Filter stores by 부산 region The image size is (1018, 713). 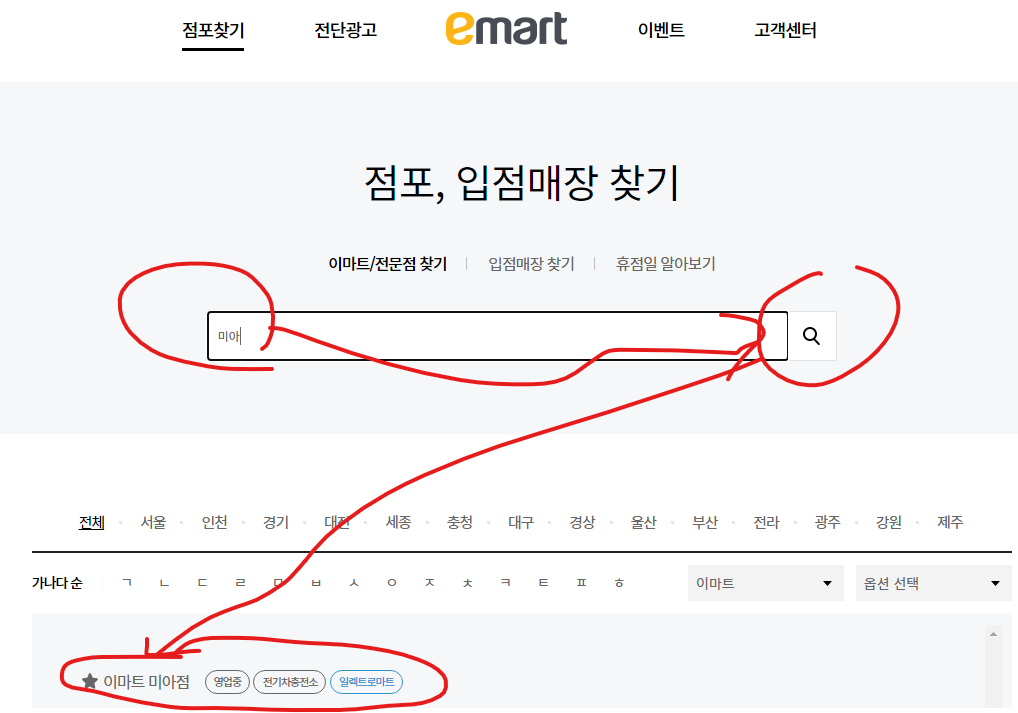[x=705, y=522]
